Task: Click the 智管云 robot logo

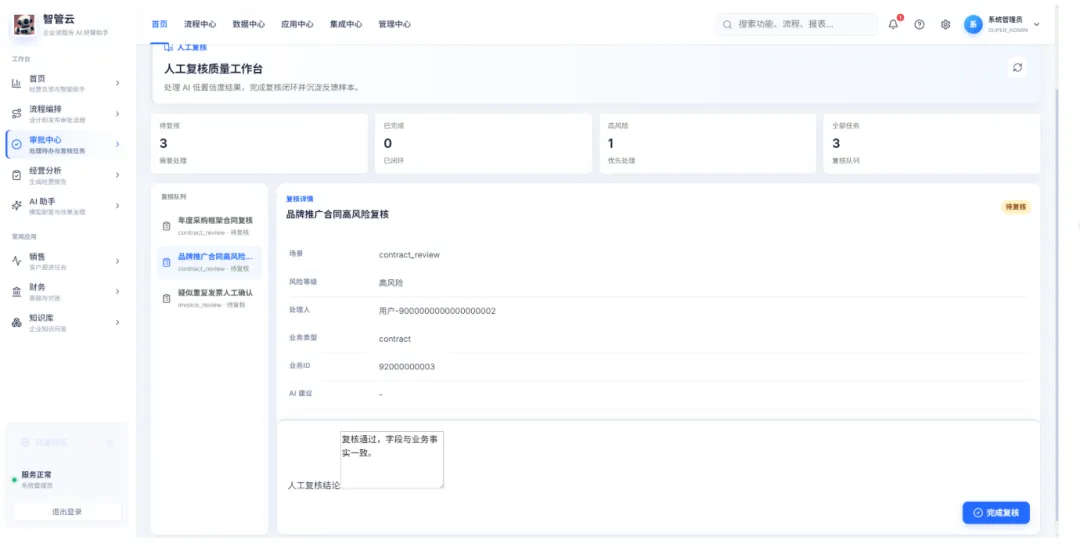Action: (x=24, y=25)
